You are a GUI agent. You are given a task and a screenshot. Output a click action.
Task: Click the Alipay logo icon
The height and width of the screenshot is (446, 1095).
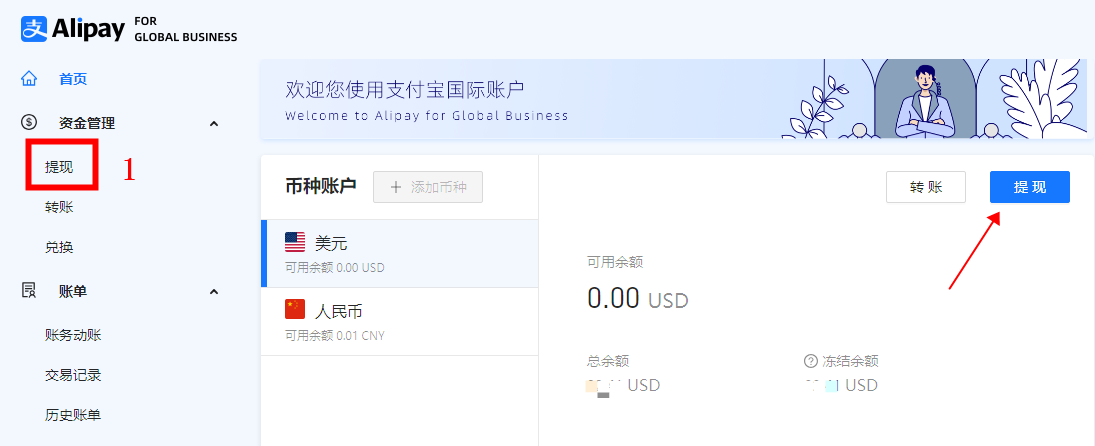click(35, 28)
